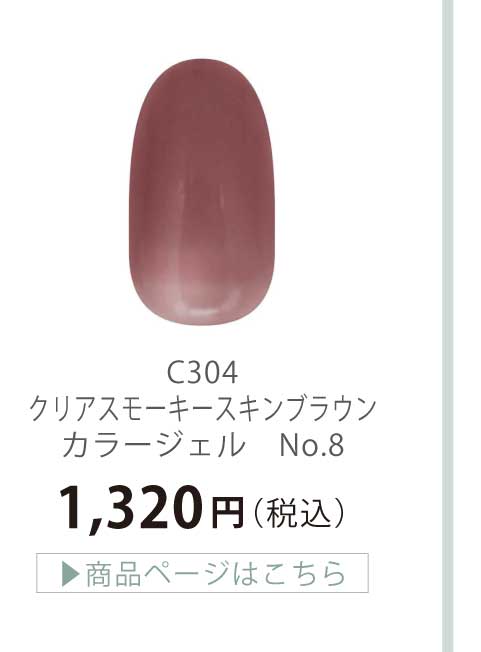Click the triangle arrow icon in the button

pyautogui.click(x=70, y=573)
